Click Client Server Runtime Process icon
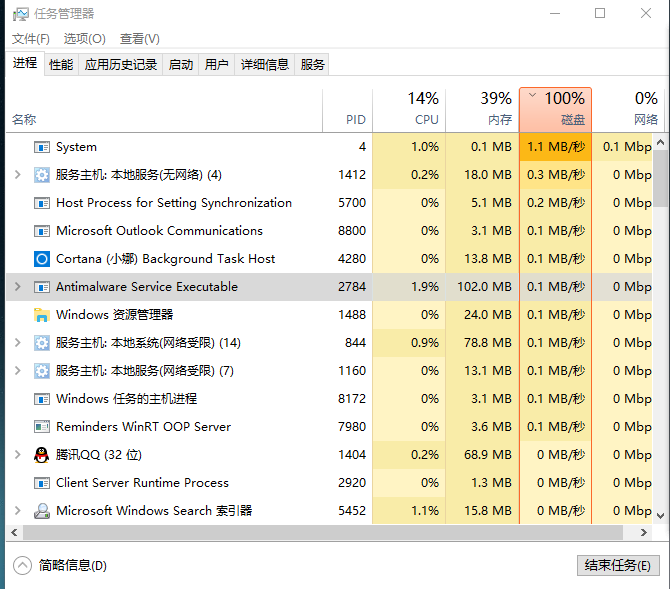Image resolution: width=670 pixels, height=589 pixels. 41,483
